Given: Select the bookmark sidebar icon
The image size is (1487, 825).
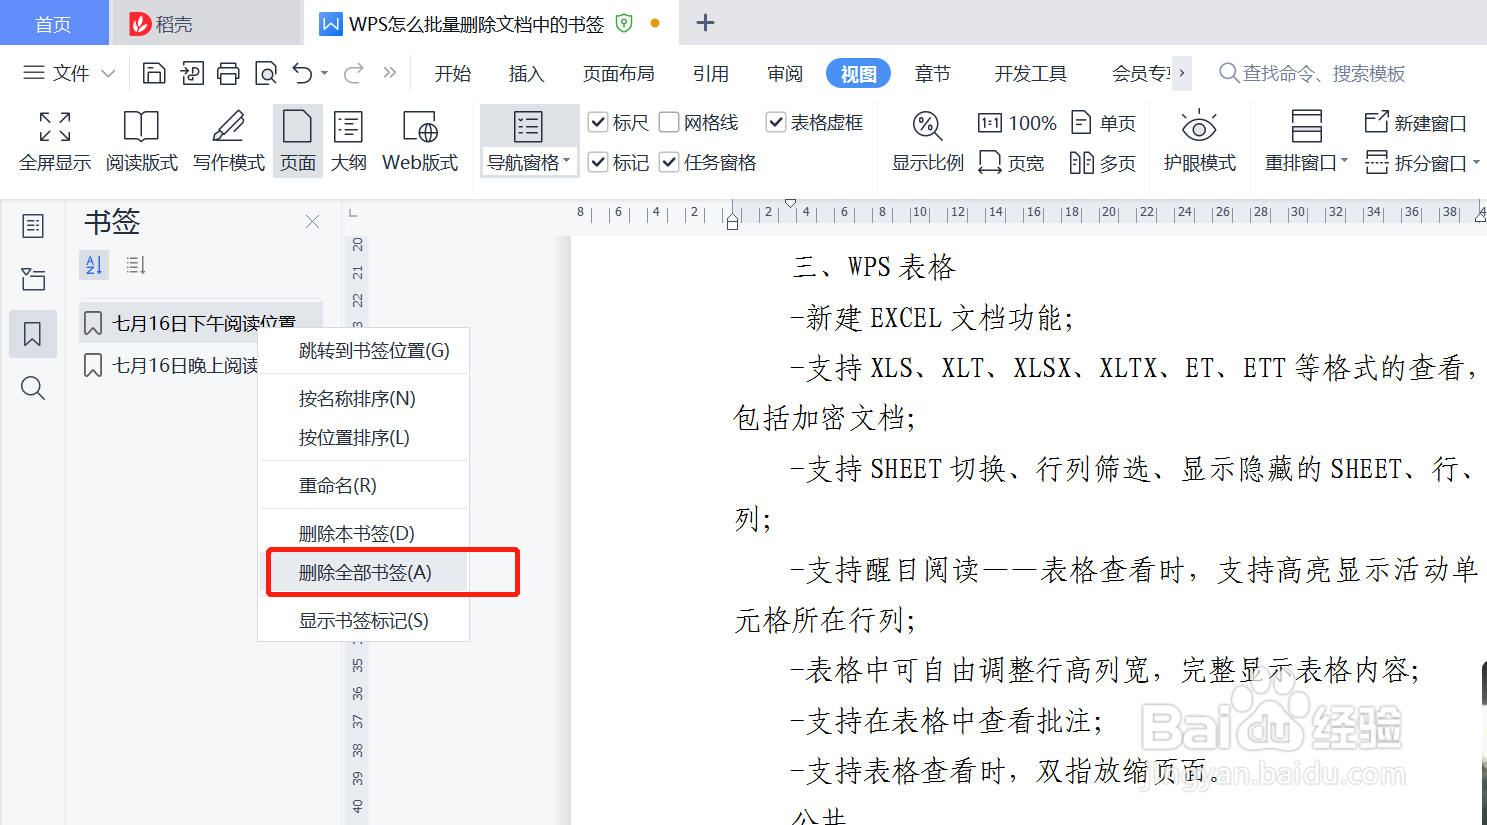Looking at the screenshot, I should click(x=33, y=334).
